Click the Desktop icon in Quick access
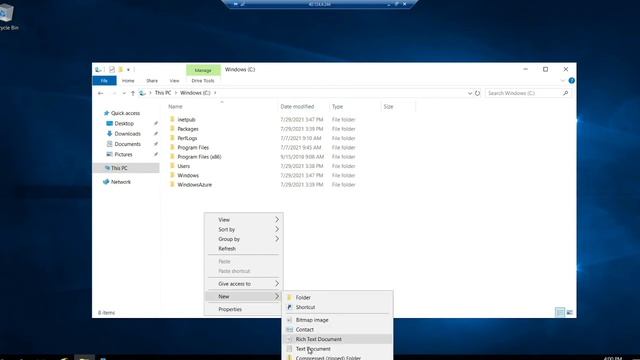 click(109, 123)
